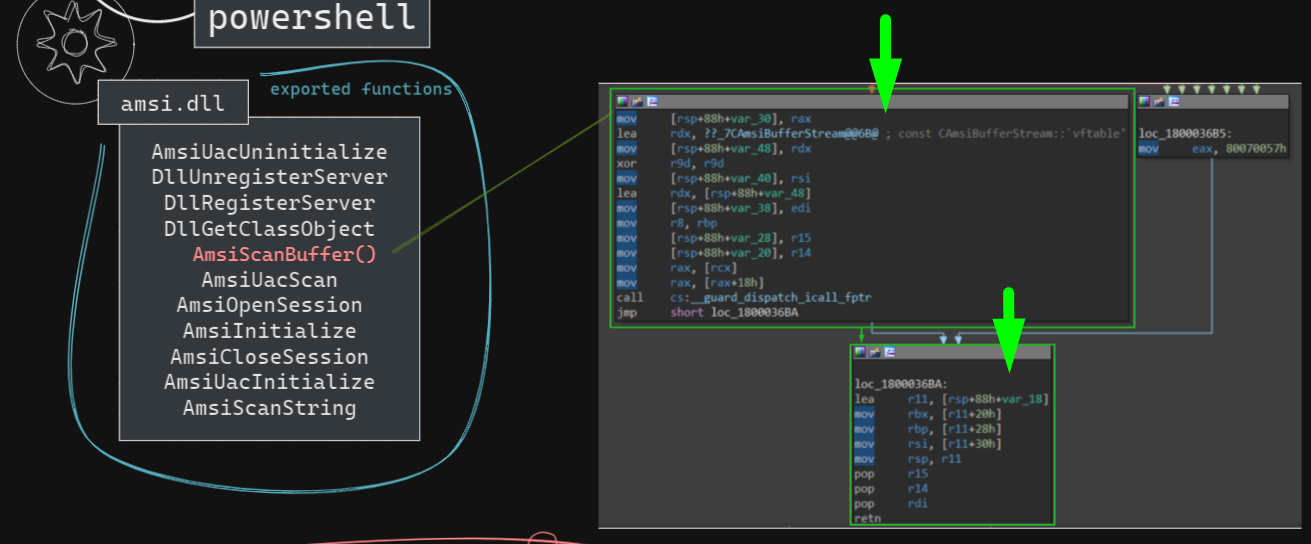The height and width of the screenshot is (544, 1311).
Task: Select AmsiUacScan in the export list
Action: tap(269, 280)
